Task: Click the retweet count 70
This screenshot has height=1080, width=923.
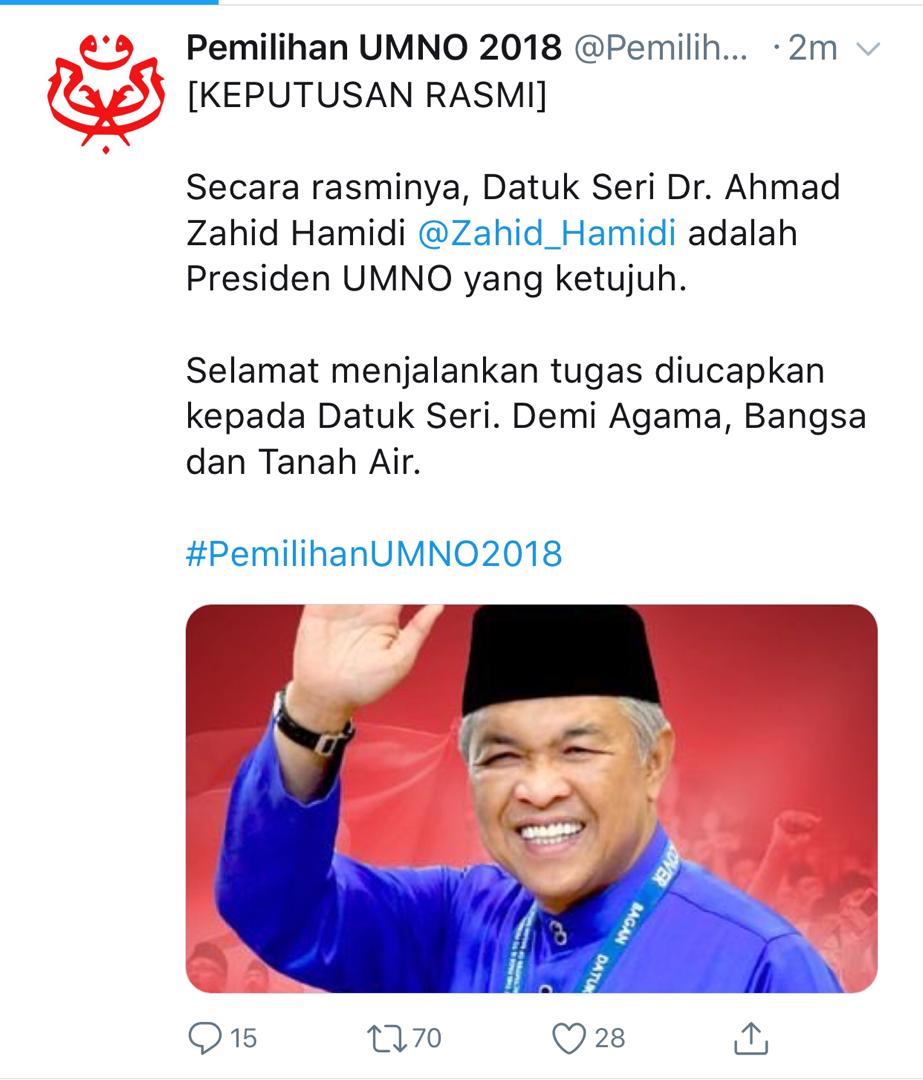Action: tap(427, 1038)
